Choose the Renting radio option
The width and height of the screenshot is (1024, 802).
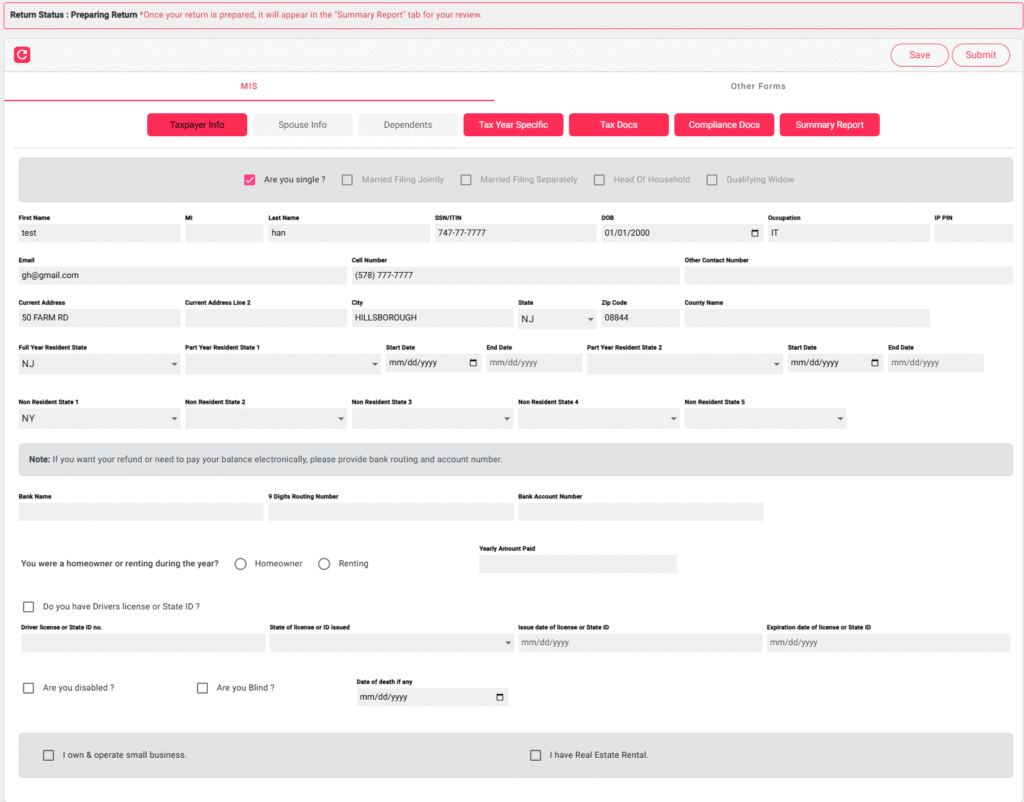[324, 564]
